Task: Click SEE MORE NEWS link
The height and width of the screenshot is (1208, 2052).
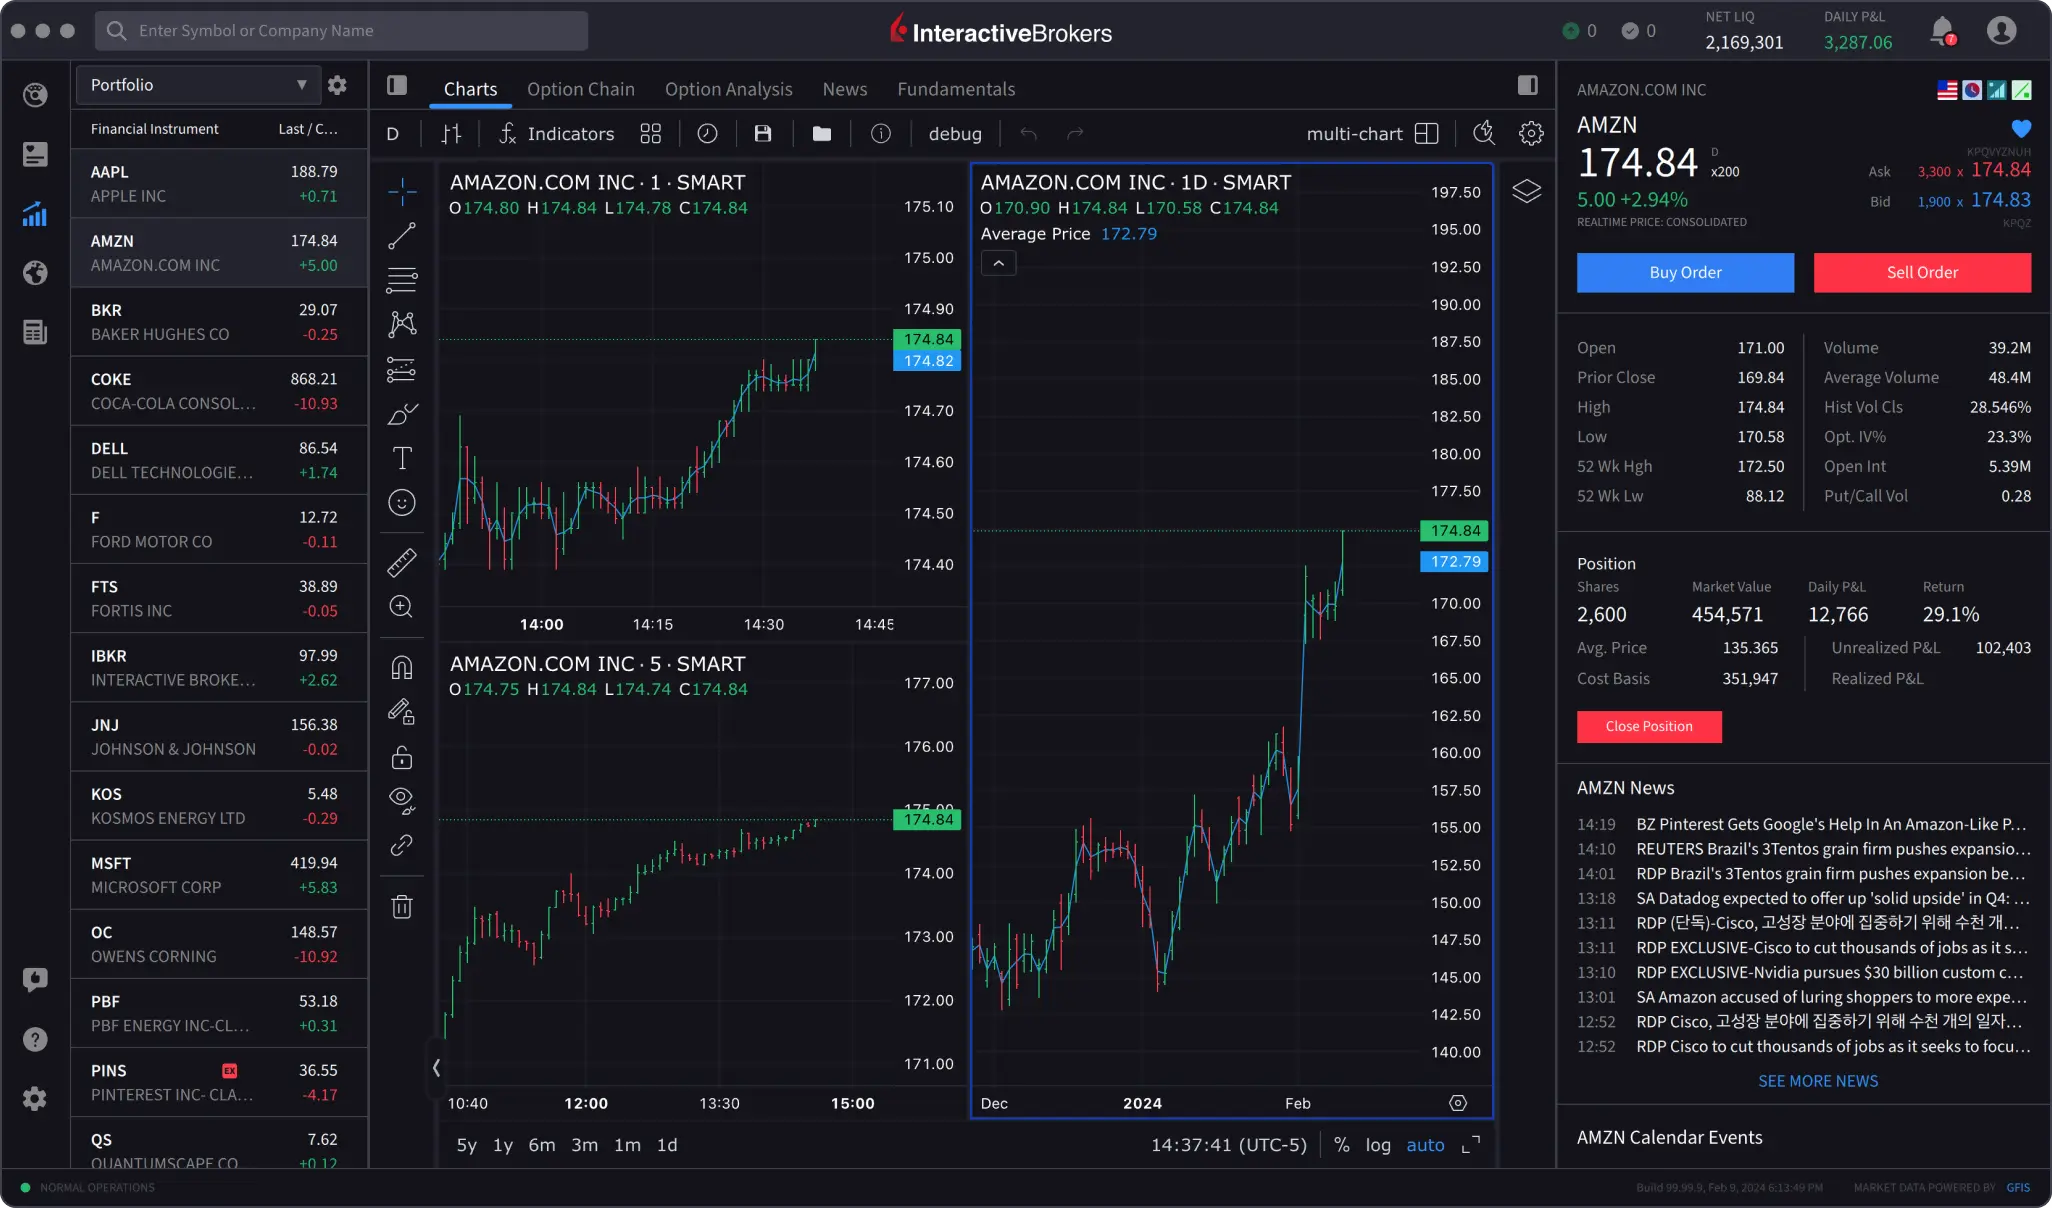Action: (1817, 1081)
